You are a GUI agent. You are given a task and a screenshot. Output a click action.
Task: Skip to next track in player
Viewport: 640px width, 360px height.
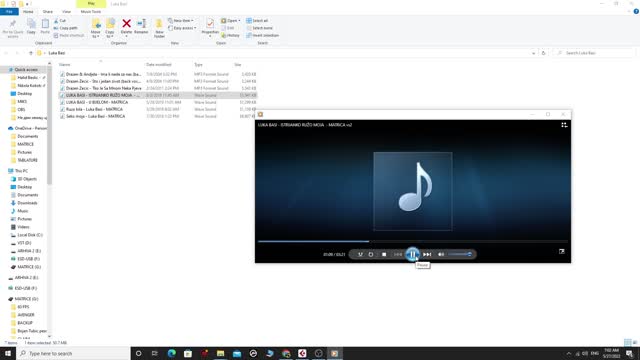[x=427, y=254]
